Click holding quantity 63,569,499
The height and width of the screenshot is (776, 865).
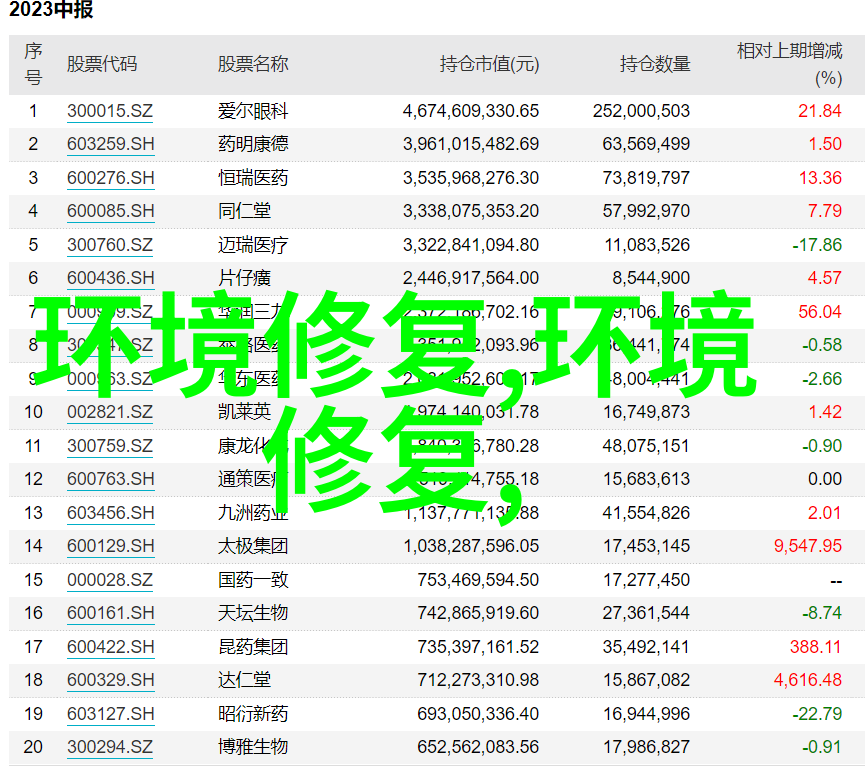[x=646, y=144]
